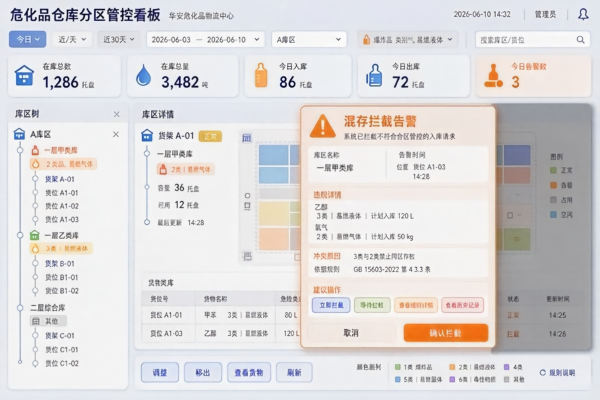
Task: Click the warehouse icon in 在库总数 card
Action: click(x=24, y=75)
